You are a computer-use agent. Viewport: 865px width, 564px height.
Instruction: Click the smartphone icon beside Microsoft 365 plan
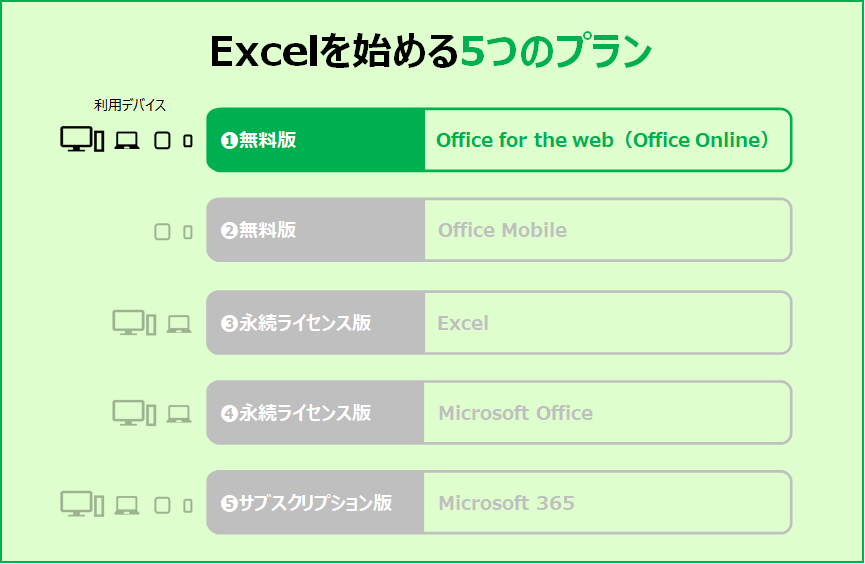(x=188, y=506)
